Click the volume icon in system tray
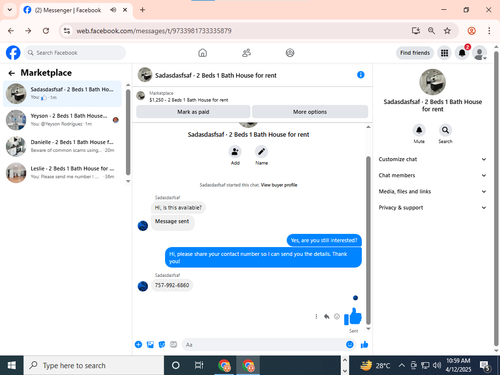The height and width of the screenshot is (375, 500). pos(437,365)
